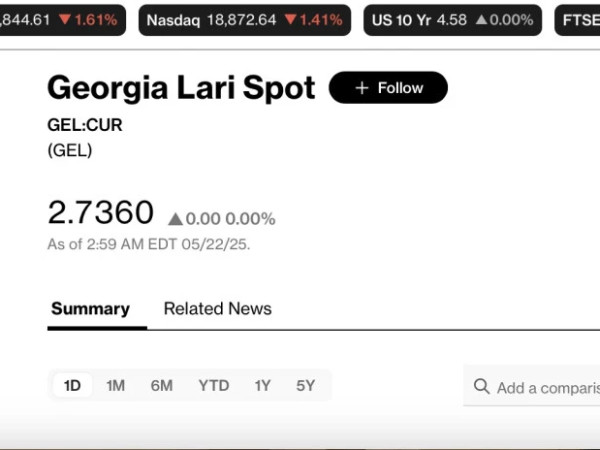
Task: Open the Summary tab
Action: pos(90,309)
